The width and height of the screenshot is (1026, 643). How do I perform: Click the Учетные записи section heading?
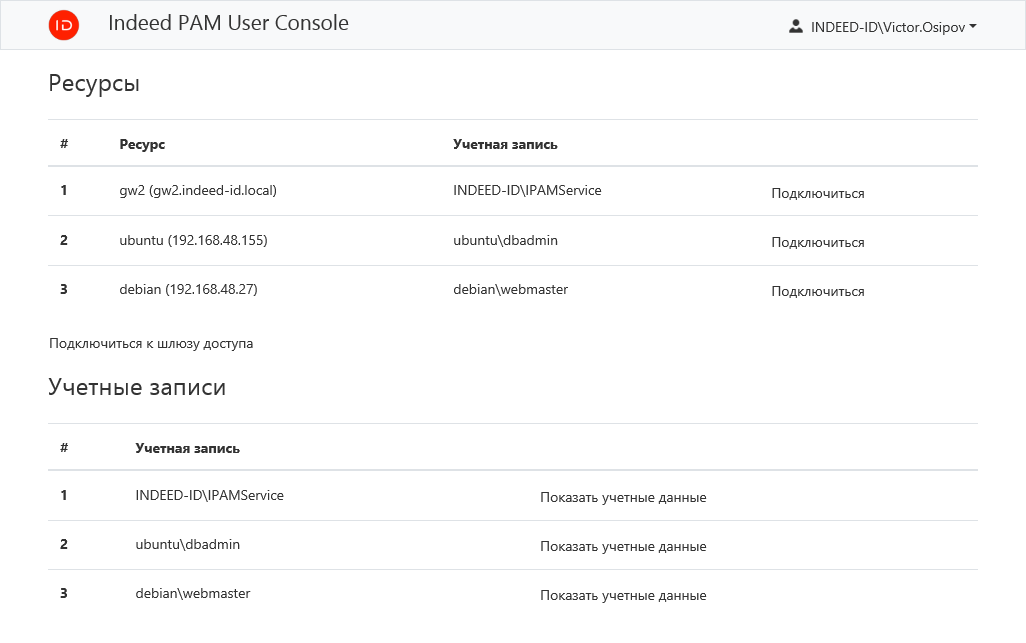coord(137,387)
